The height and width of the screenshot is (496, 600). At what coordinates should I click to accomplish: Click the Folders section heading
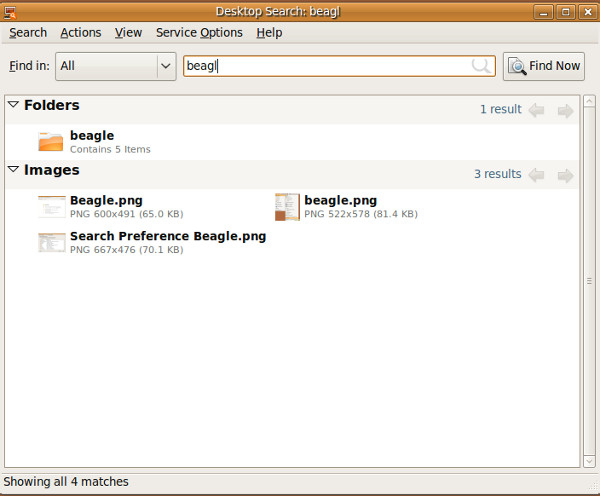click(x=52, y=105)
